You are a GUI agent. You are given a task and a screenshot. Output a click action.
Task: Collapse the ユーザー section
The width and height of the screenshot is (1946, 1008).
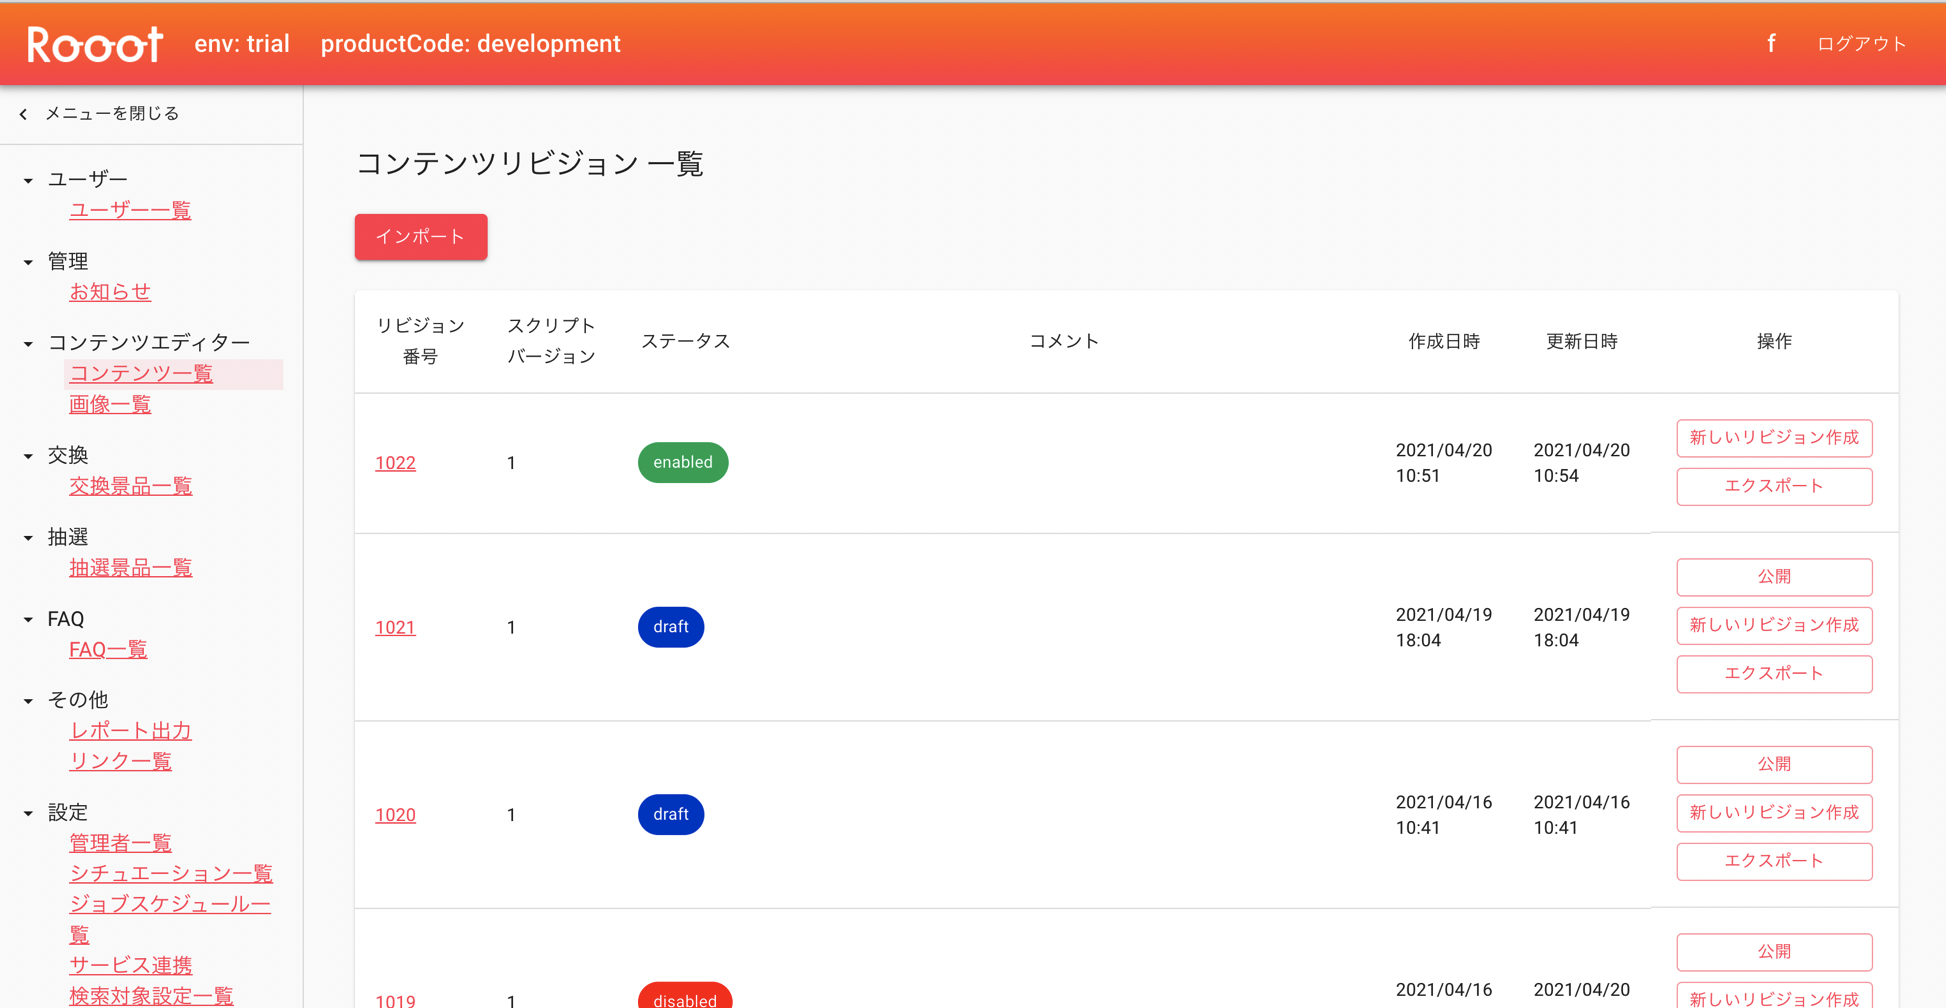pos(28,180)
